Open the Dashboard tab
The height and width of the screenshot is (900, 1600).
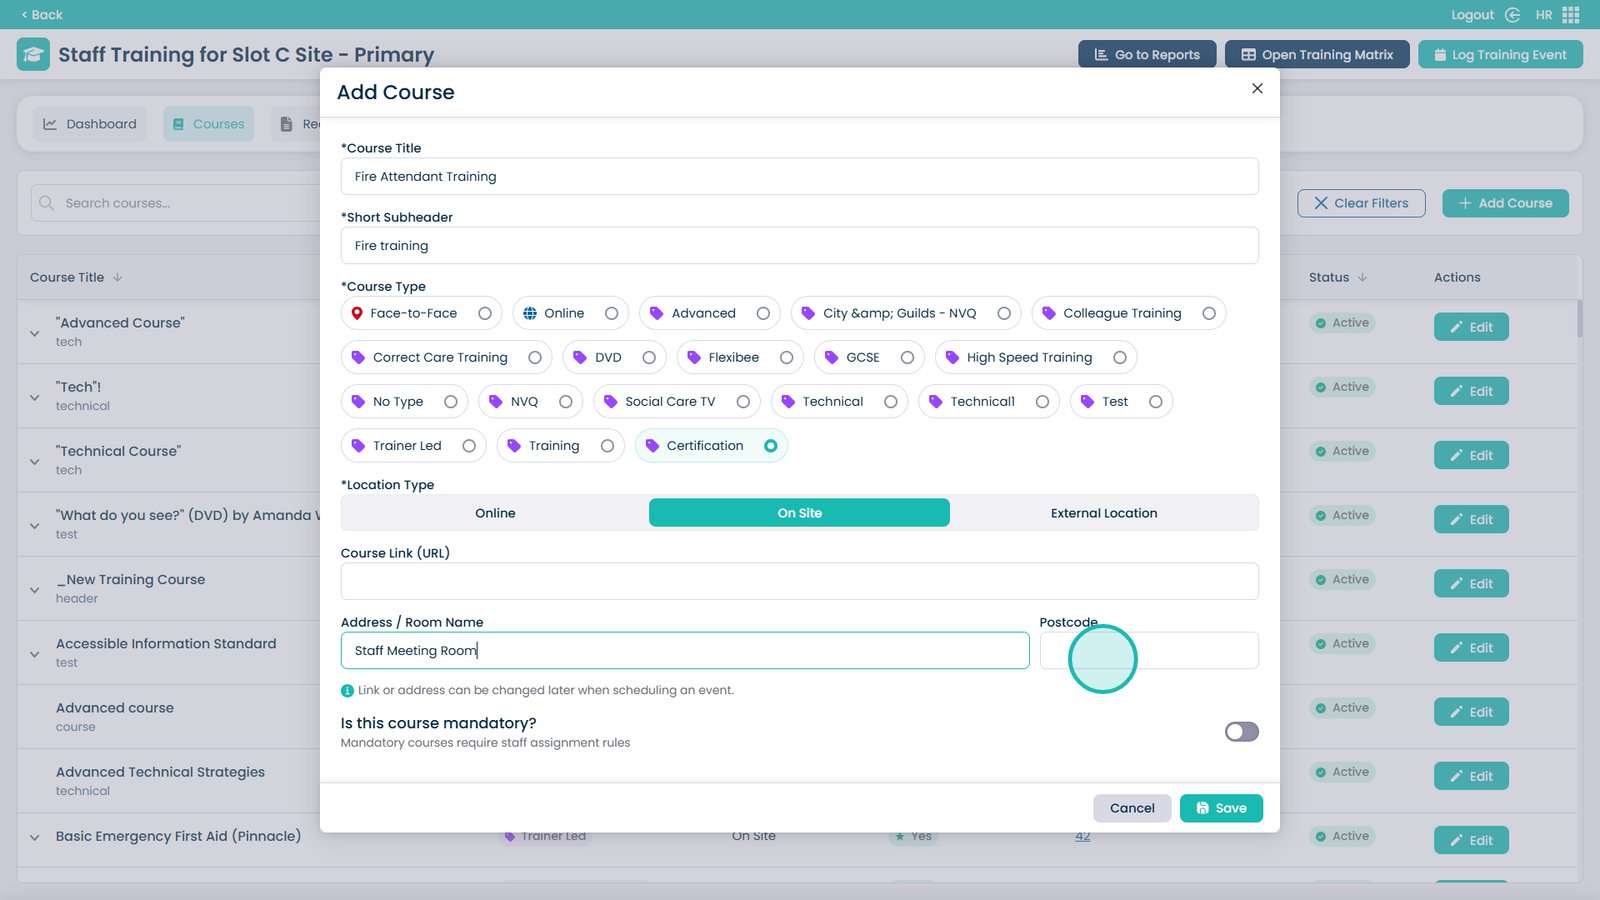point(90,124)
